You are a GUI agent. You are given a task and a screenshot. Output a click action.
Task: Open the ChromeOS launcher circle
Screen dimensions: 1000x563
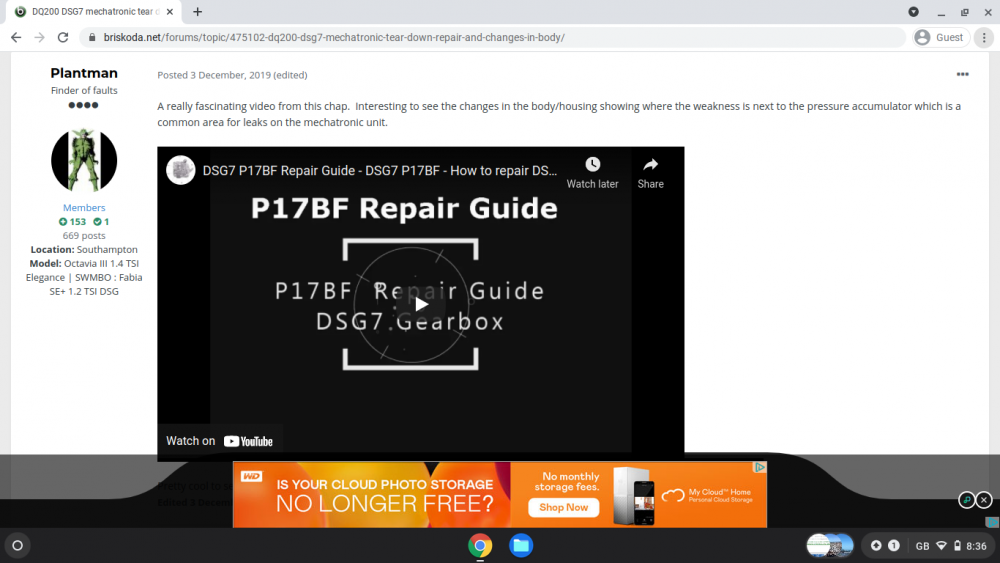point(18,545)
